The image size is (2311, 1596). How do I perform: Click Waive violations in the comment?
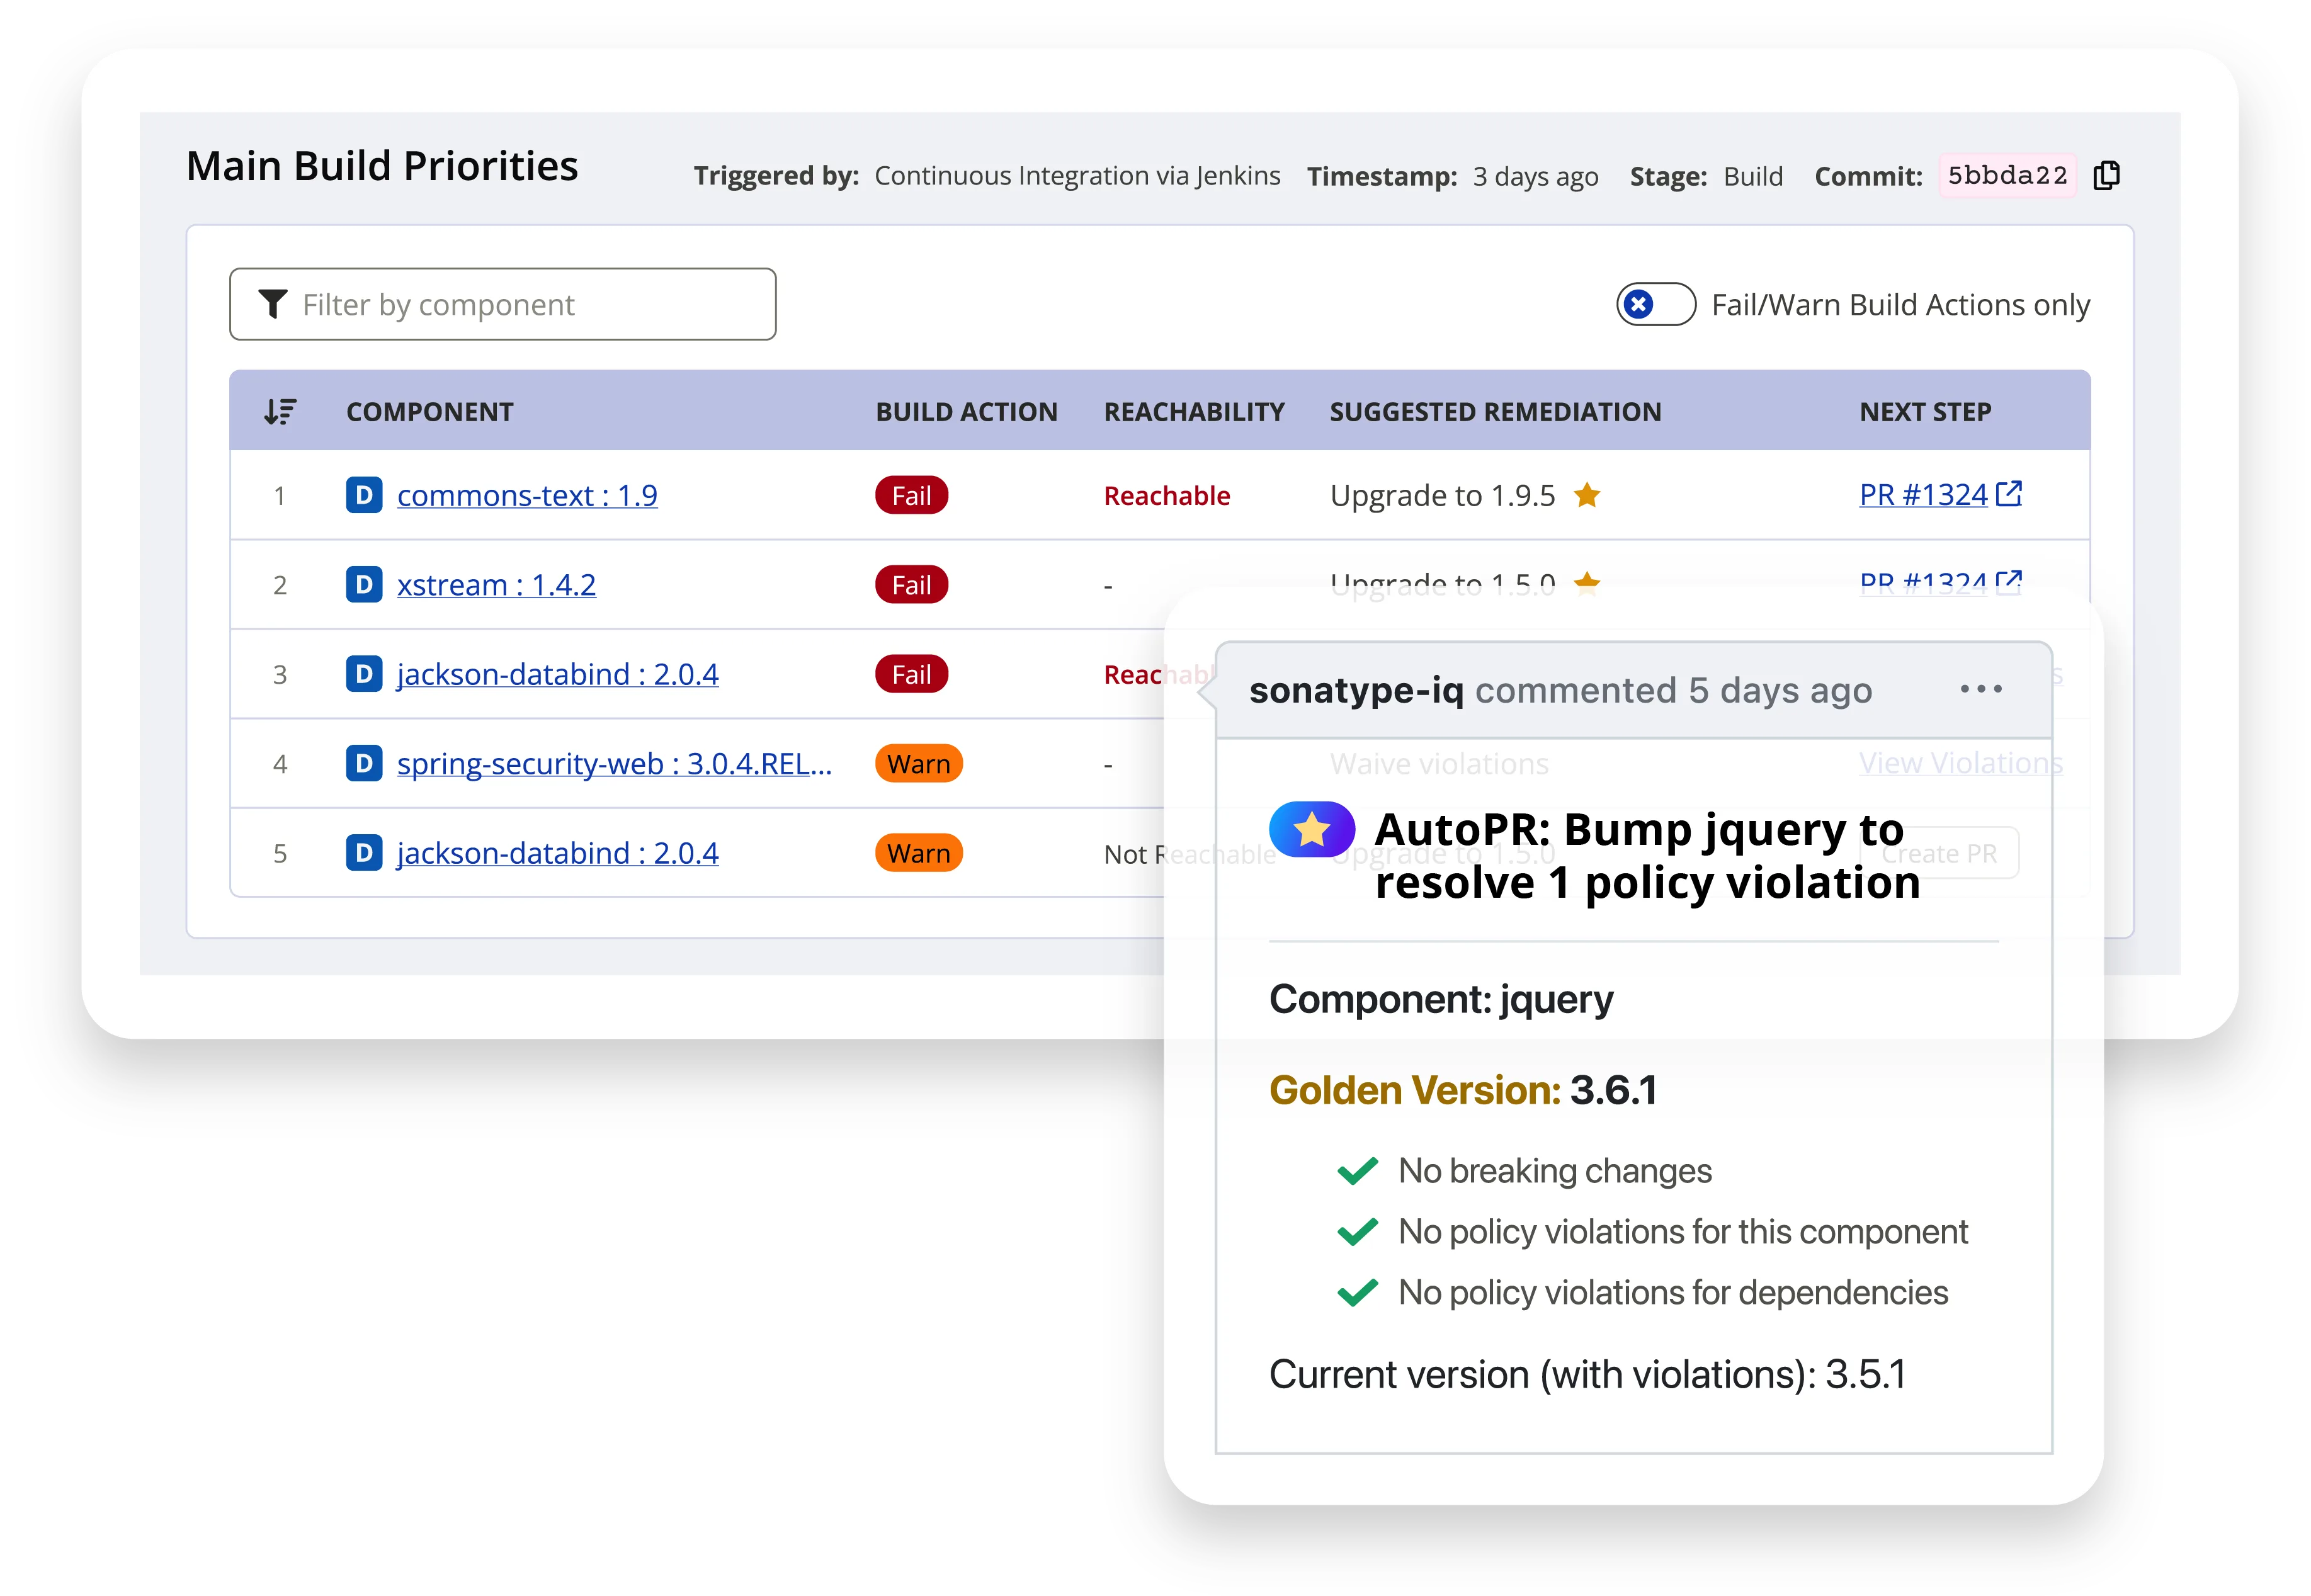click(x=1439, y=762)
